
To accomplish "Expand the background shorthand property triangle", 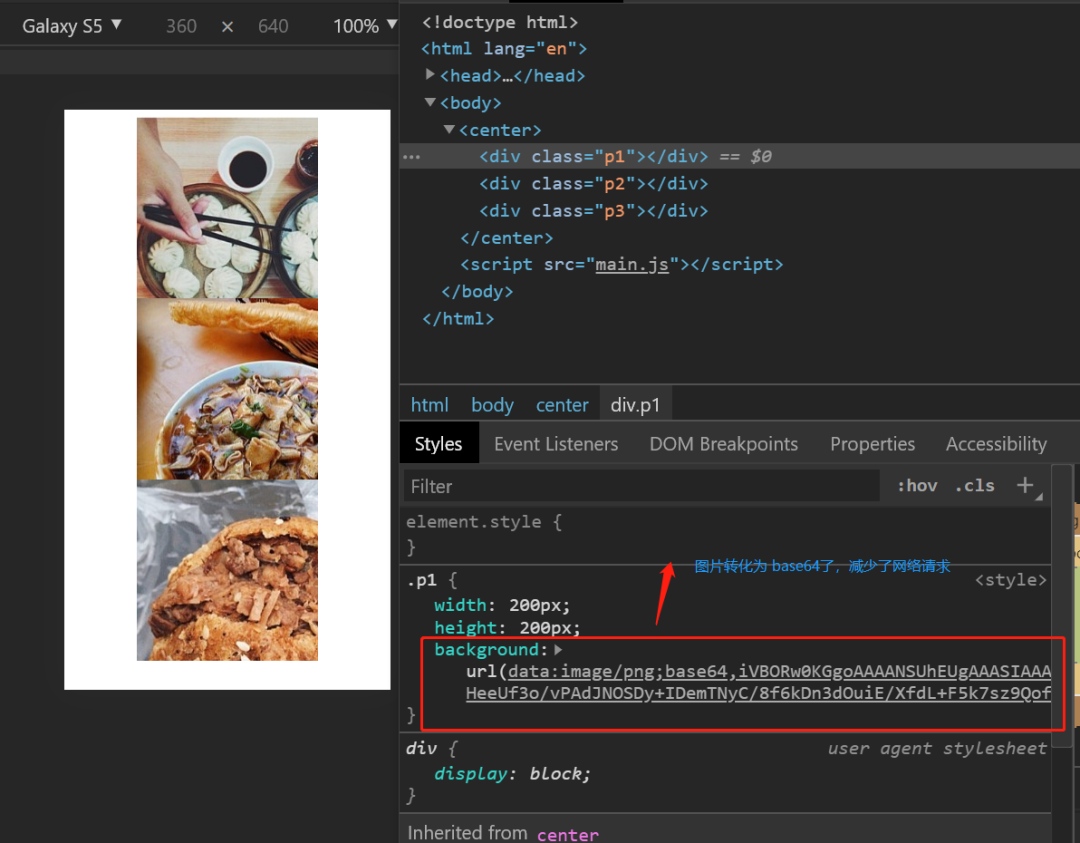I will click(558, 649).
